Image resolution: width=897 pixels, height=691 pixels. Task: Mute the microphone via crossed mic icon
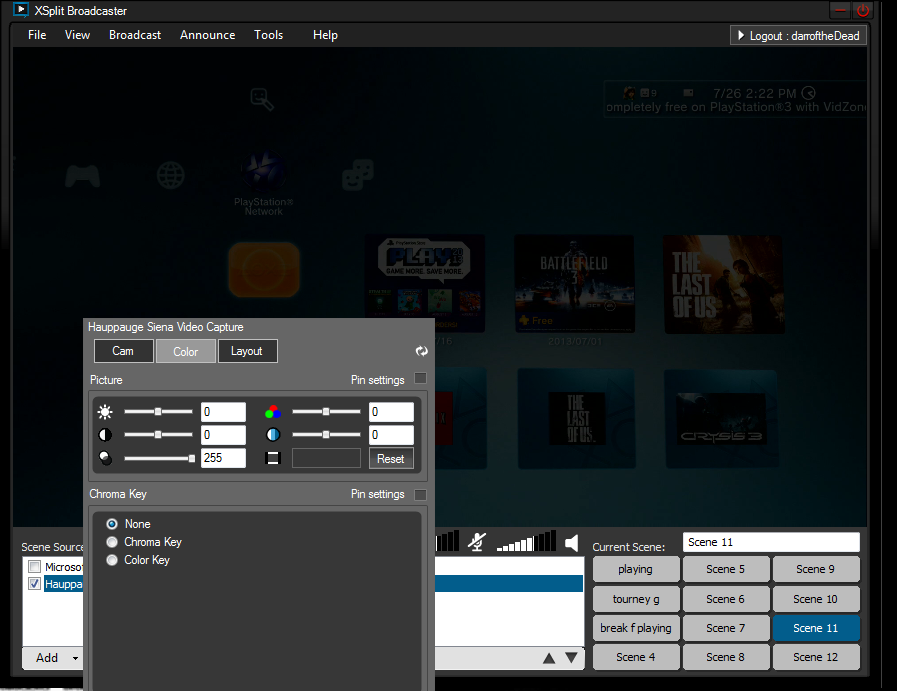coord(477,542)
